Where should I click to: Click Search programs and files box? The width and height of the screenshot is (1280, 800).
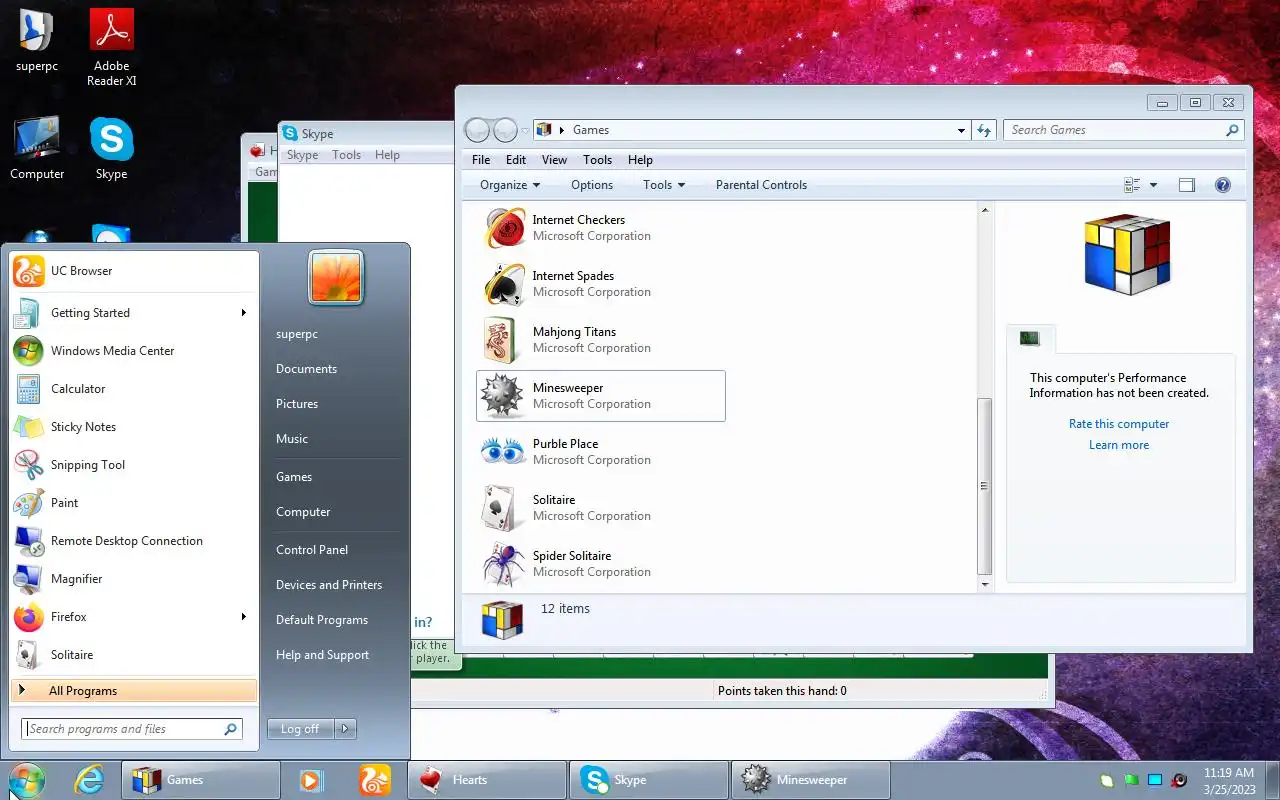132,729
